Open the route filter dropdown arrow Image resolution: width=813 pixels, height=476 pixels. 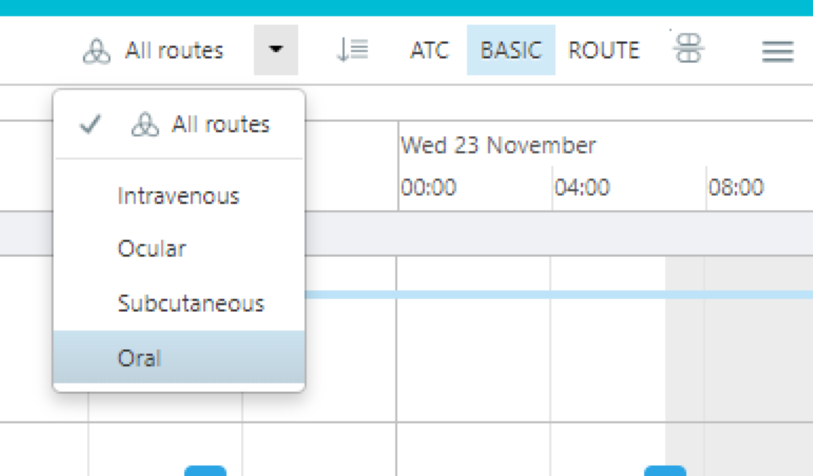point(276,50)
